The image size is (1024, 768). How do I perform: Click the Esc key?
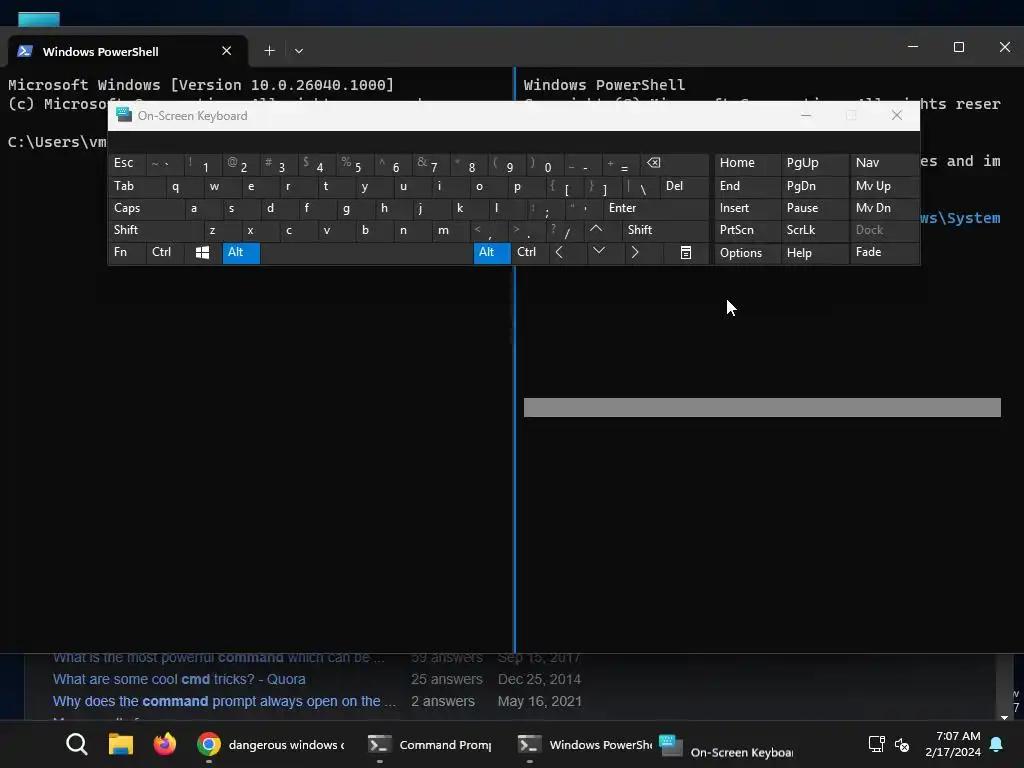point(127,163)
